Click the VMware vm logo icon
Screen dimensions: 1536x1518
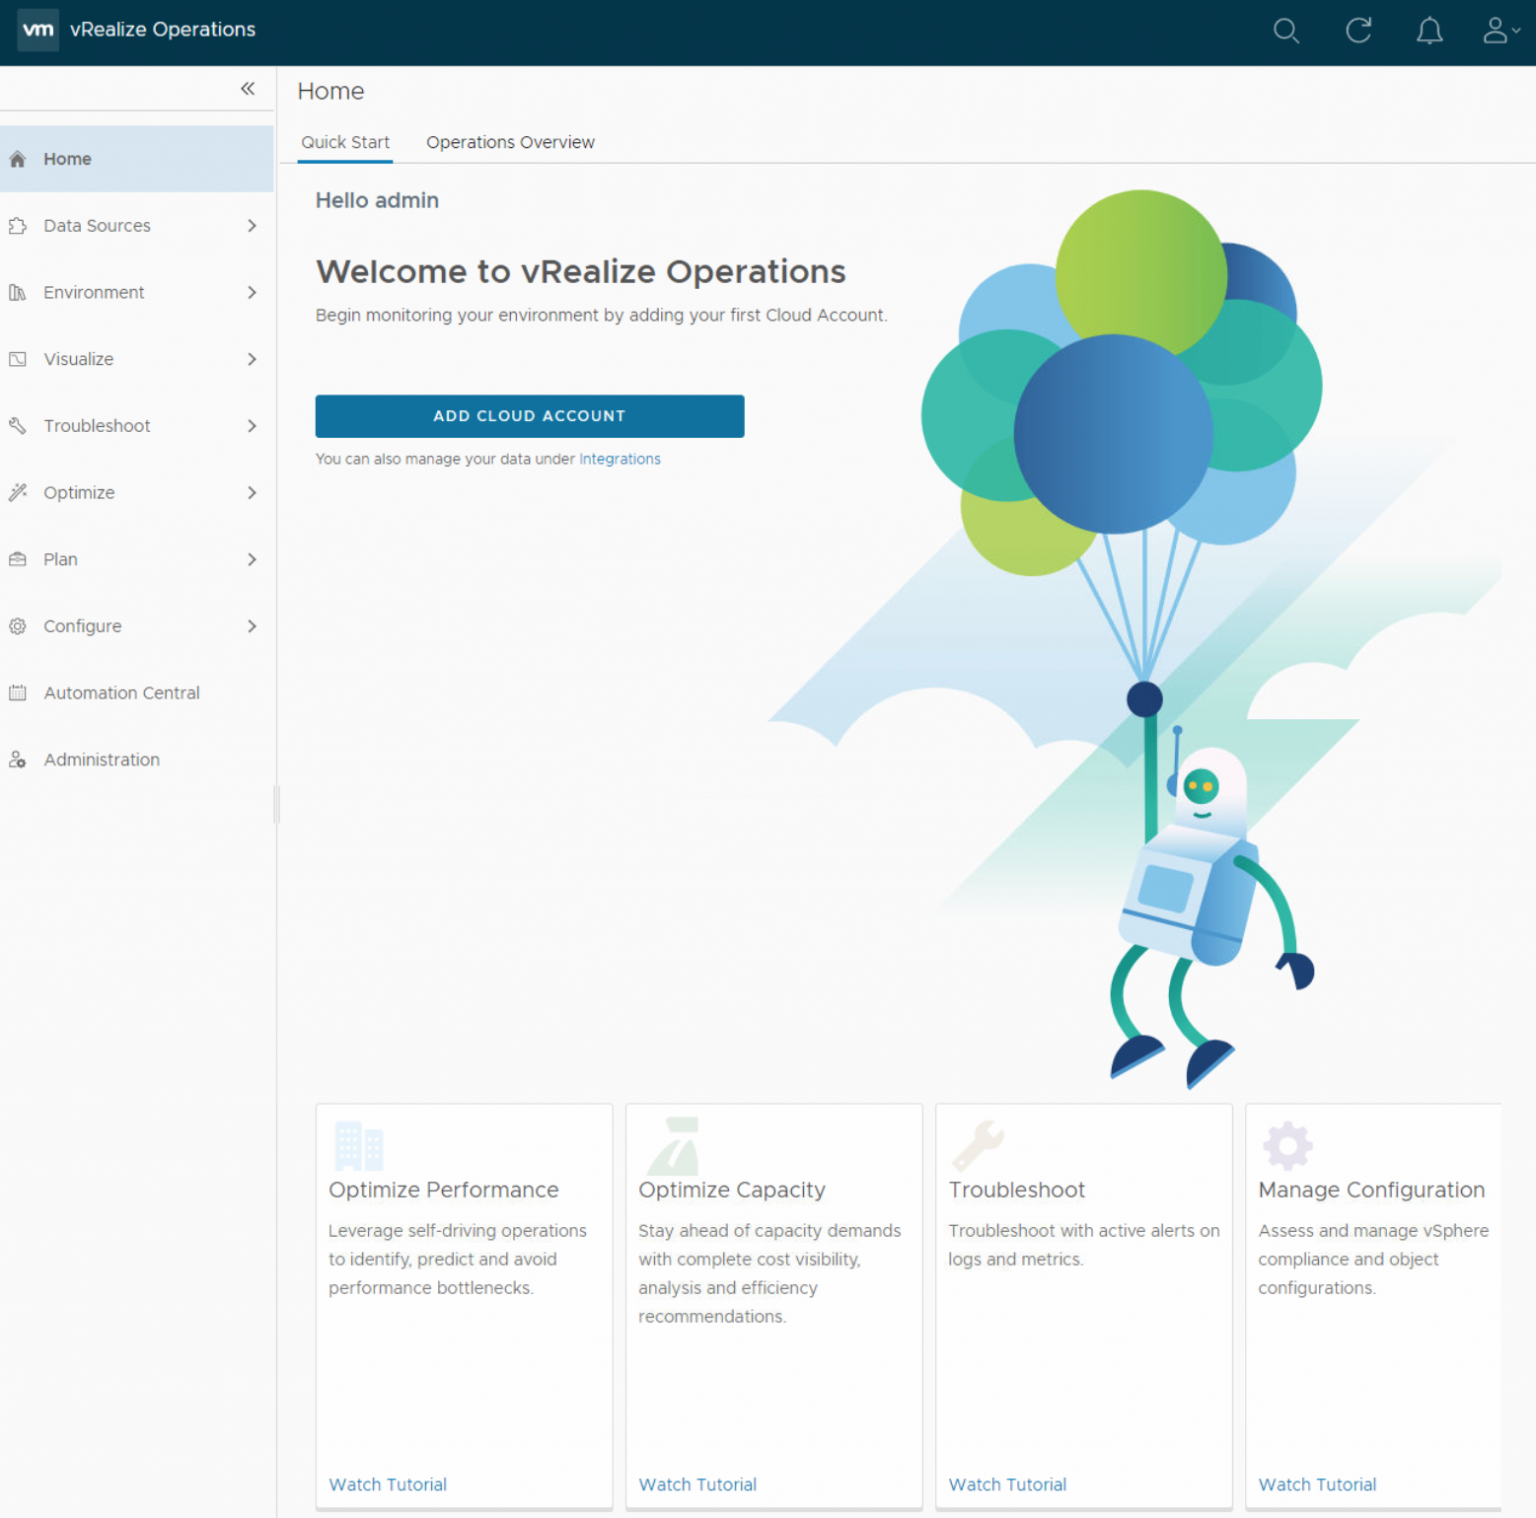(x=38, y=29)
